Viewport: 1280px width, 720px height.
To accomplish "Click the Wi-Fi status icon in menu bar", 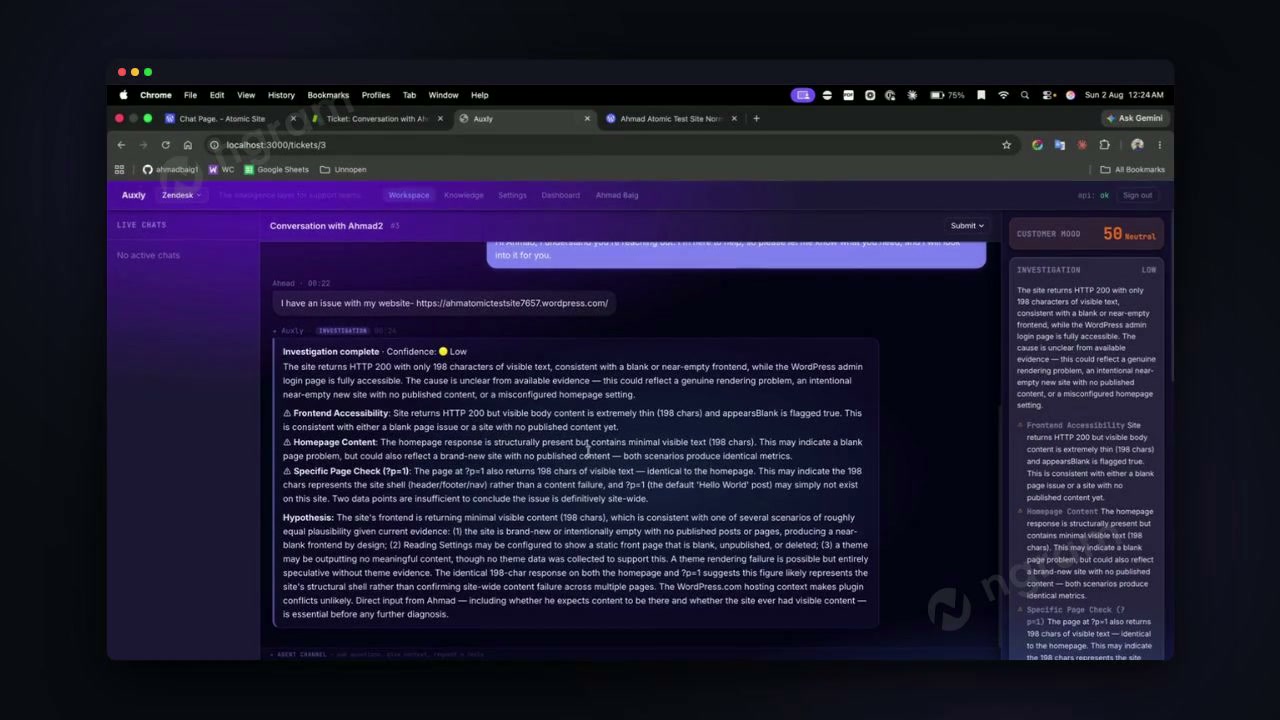I will coord(1003,95).
